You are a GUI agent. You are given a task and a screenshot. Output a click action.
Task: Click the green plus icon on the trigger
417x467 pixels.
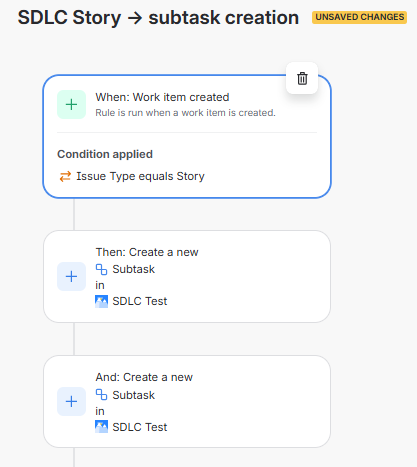(x=71, y=105)
